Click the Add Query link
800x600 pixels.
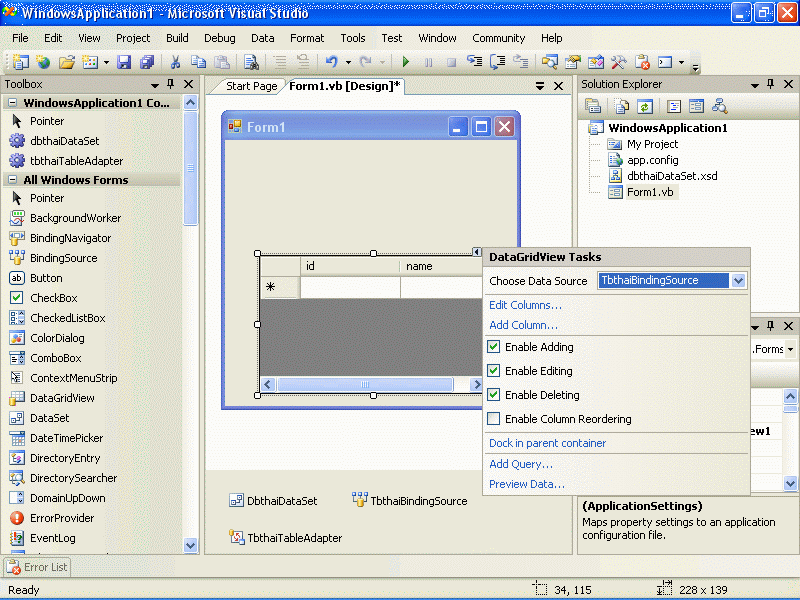520,464
